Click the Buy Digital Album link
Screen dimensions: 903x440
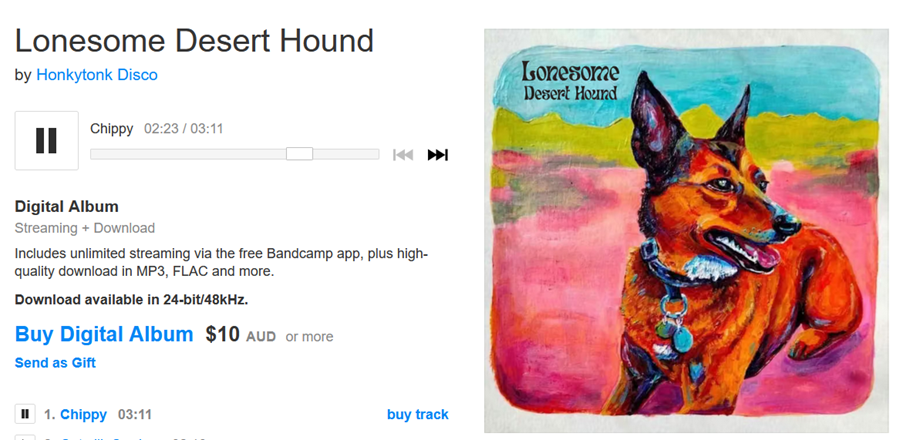104,334
